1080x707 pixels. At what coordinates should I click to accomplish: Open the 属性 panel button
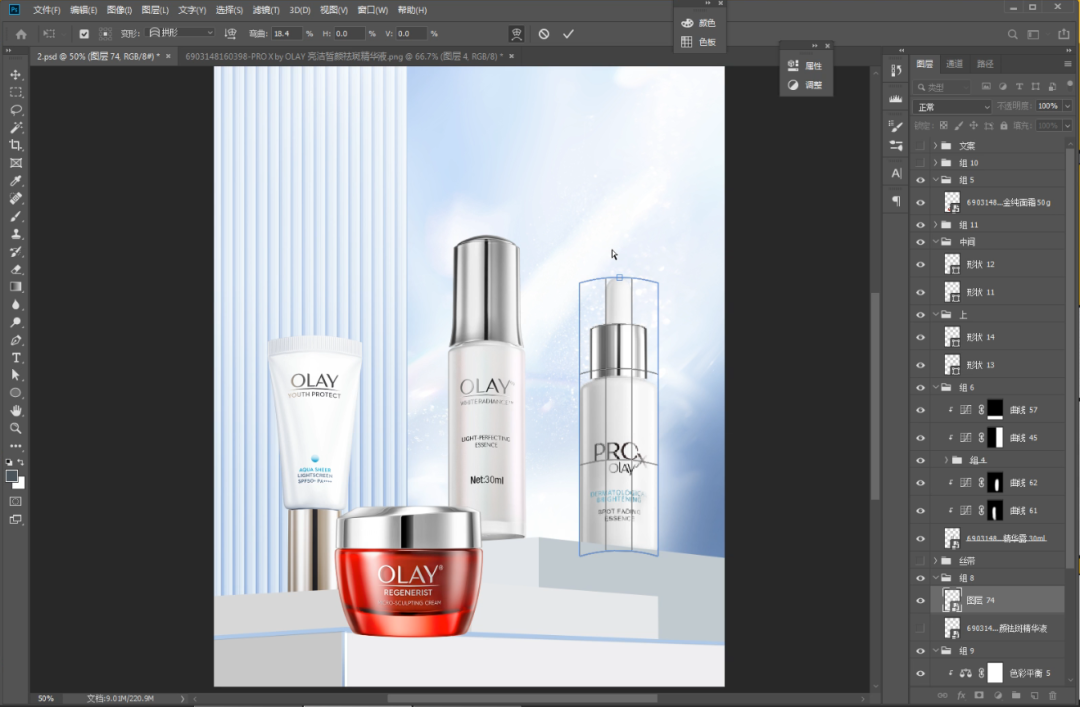coord(805,65)
